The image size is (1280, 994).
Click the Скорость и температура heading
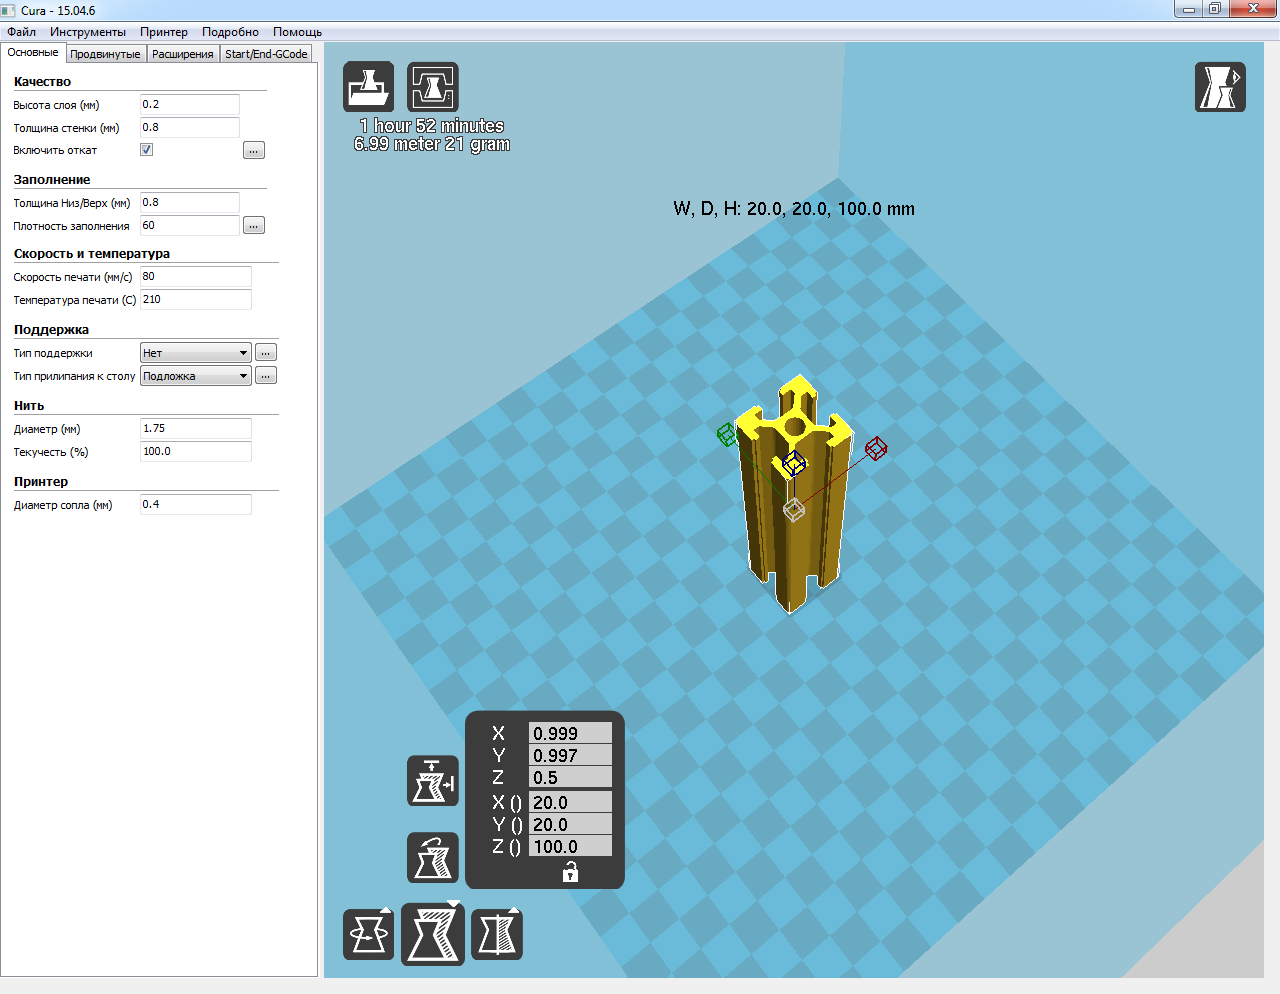(92, 254)
